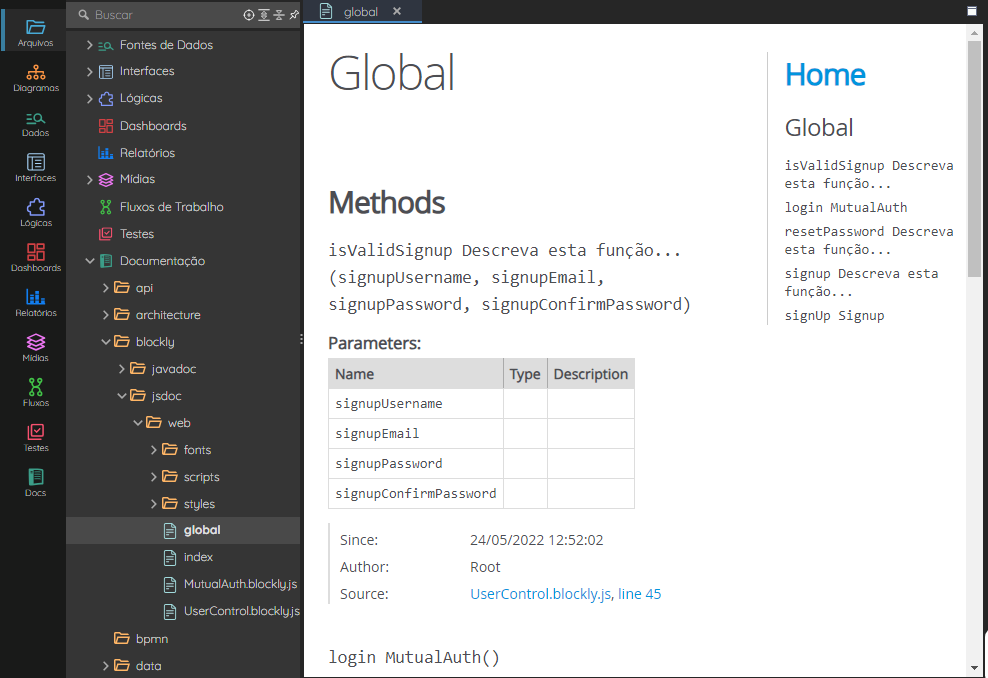Click the Documentação book icon in tree

click(106, 261)
